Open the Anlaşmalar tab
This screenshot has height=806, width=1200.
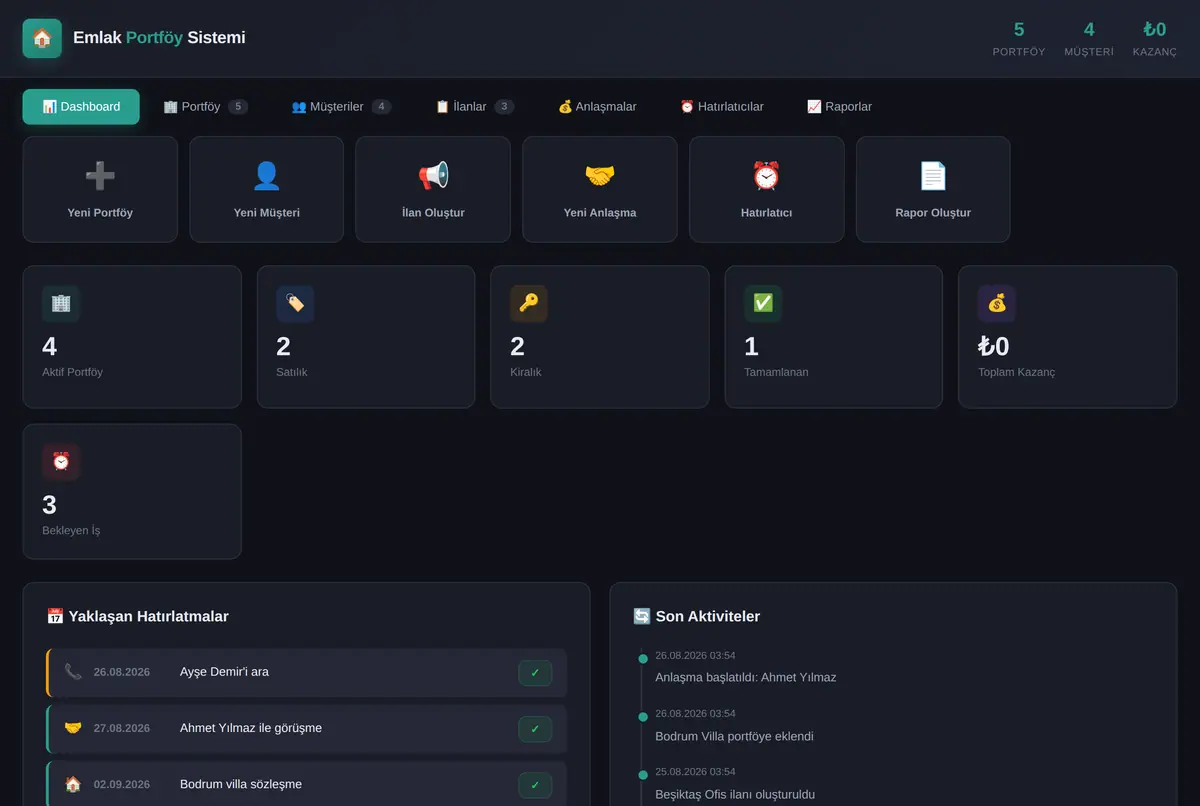597,107
